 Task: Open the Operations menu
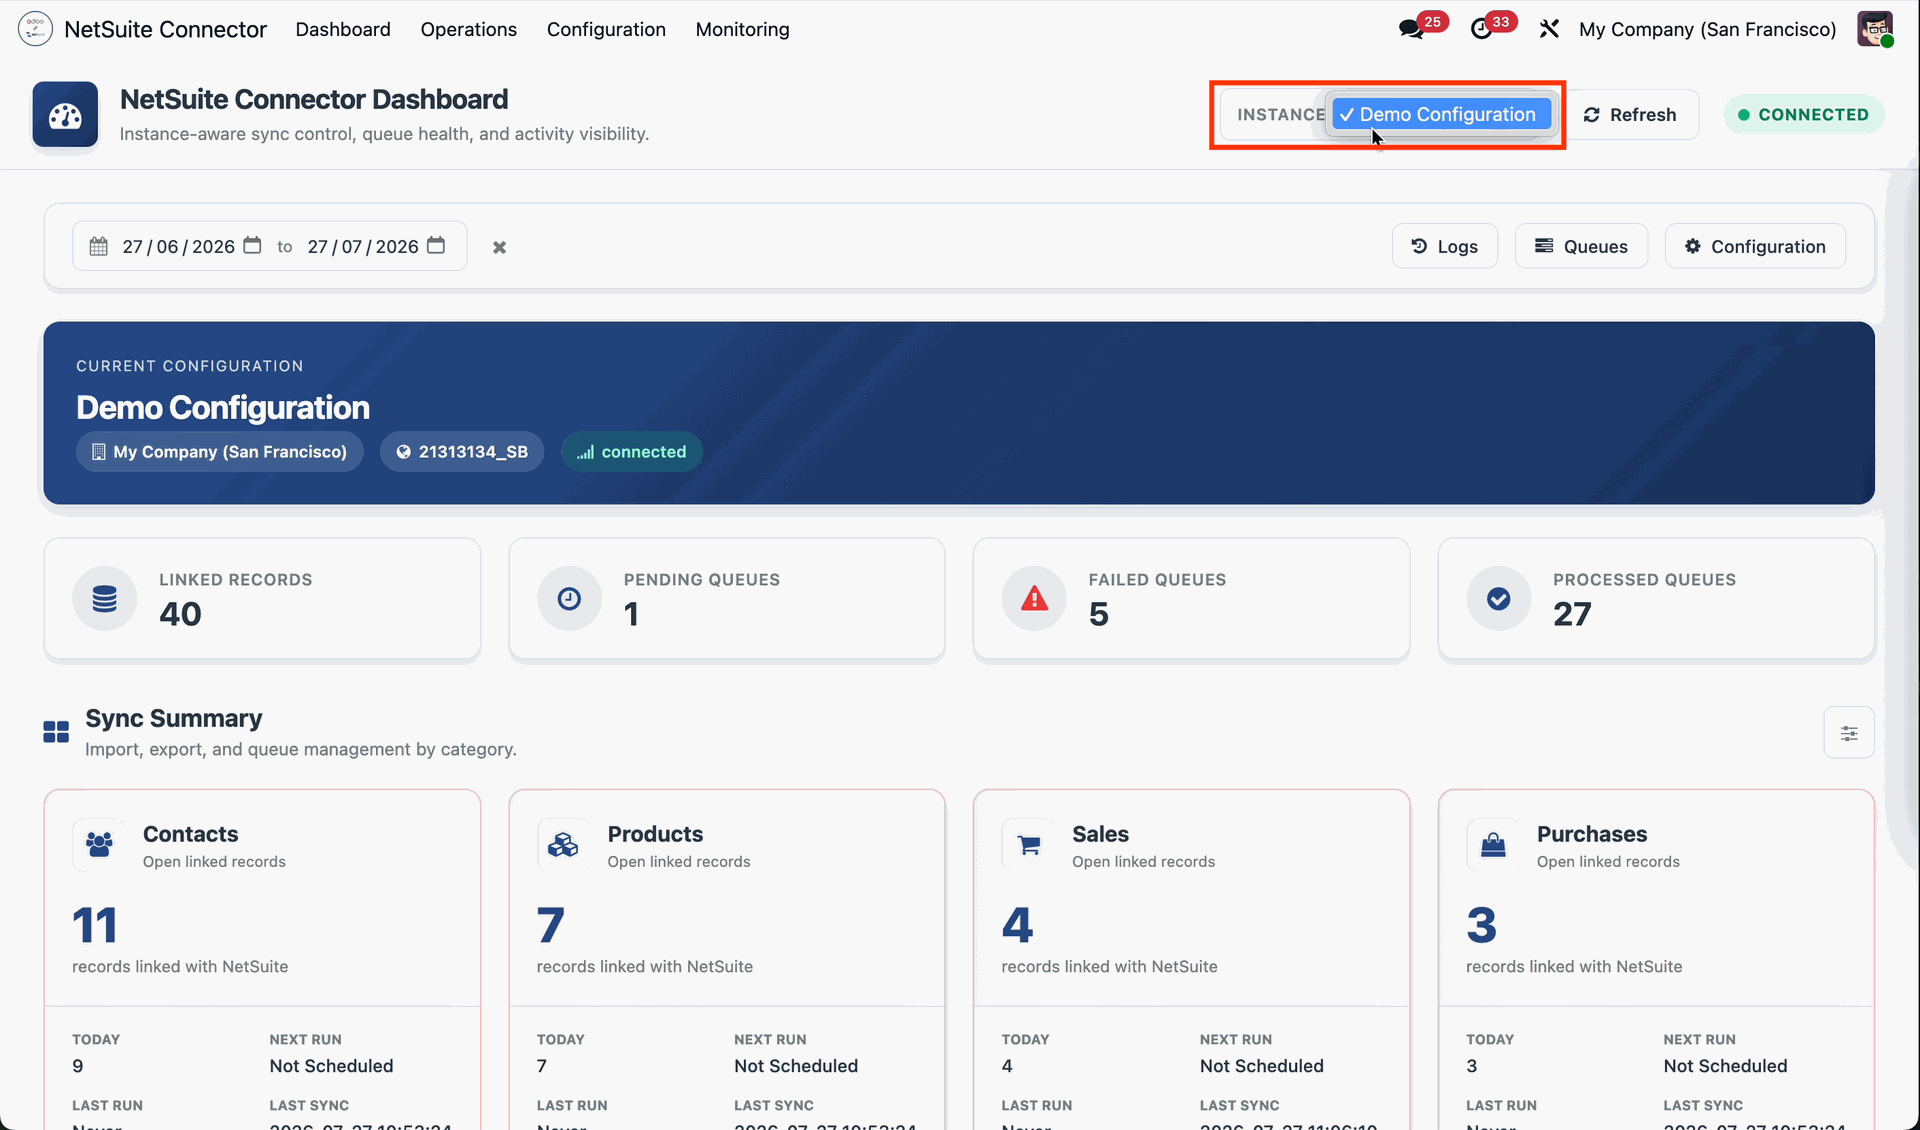coord(469,29)
